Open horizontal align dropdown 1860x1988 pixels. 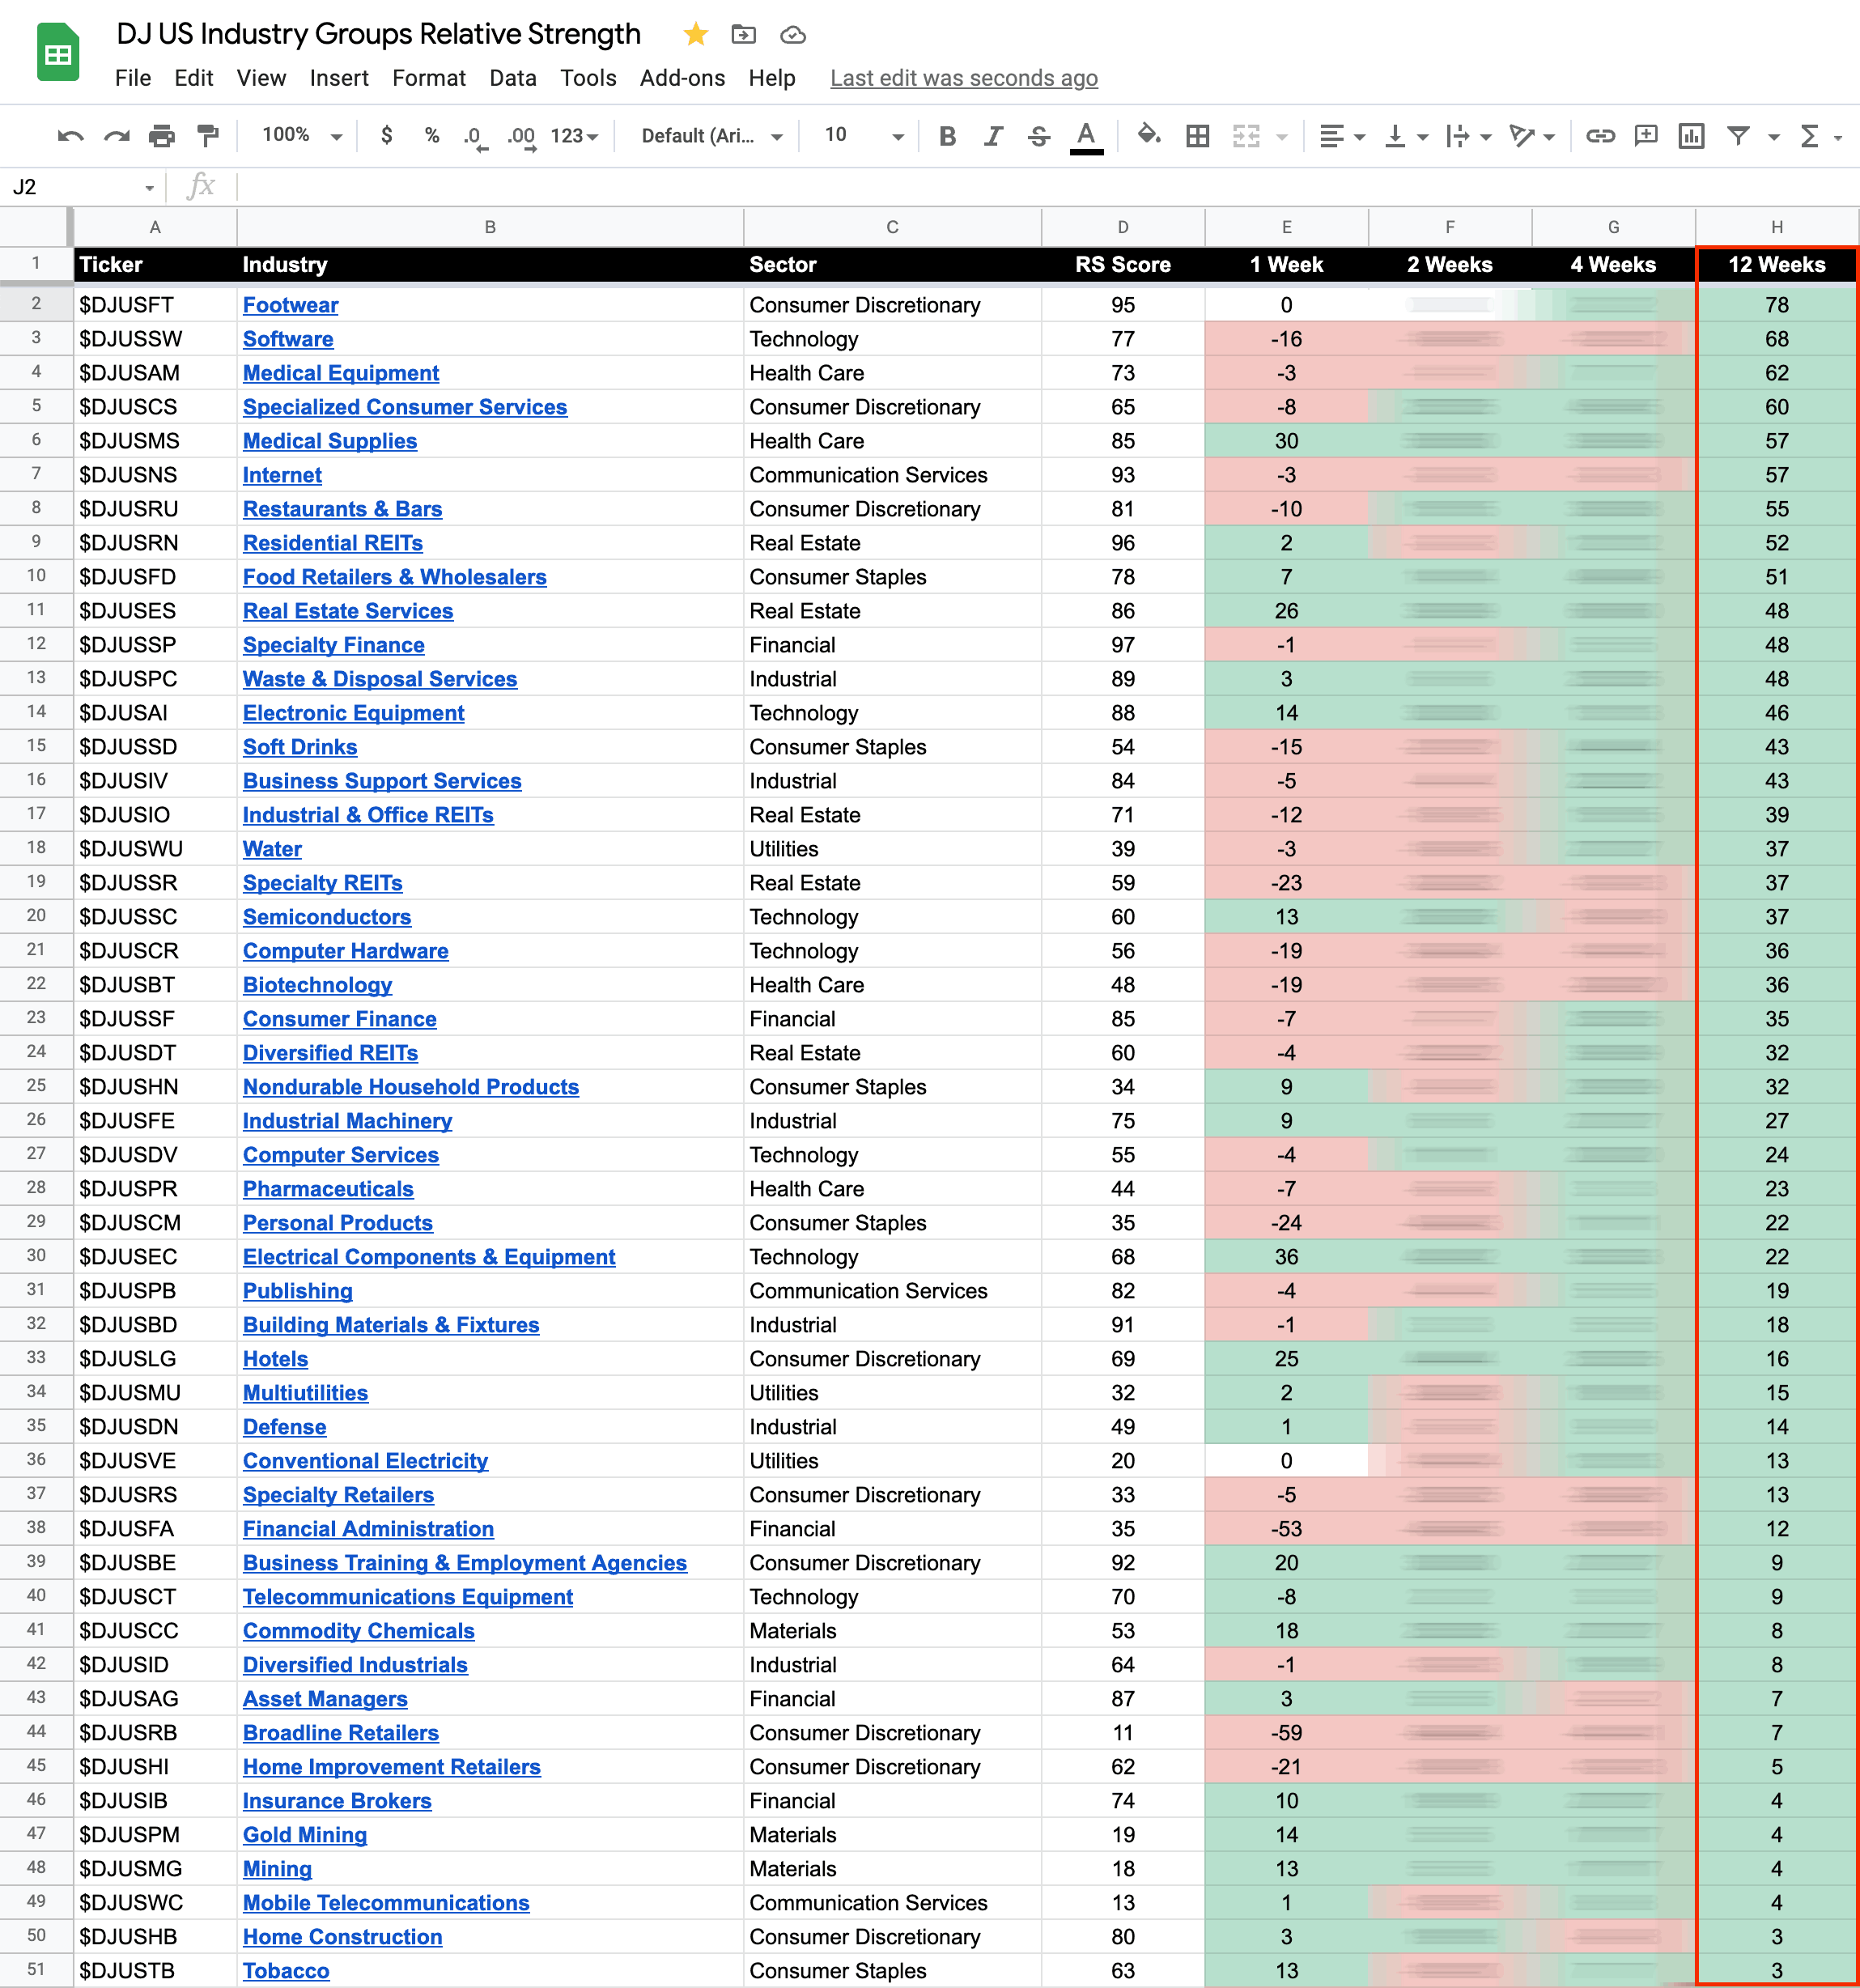pyautogui.click(x=1342, y=136)
